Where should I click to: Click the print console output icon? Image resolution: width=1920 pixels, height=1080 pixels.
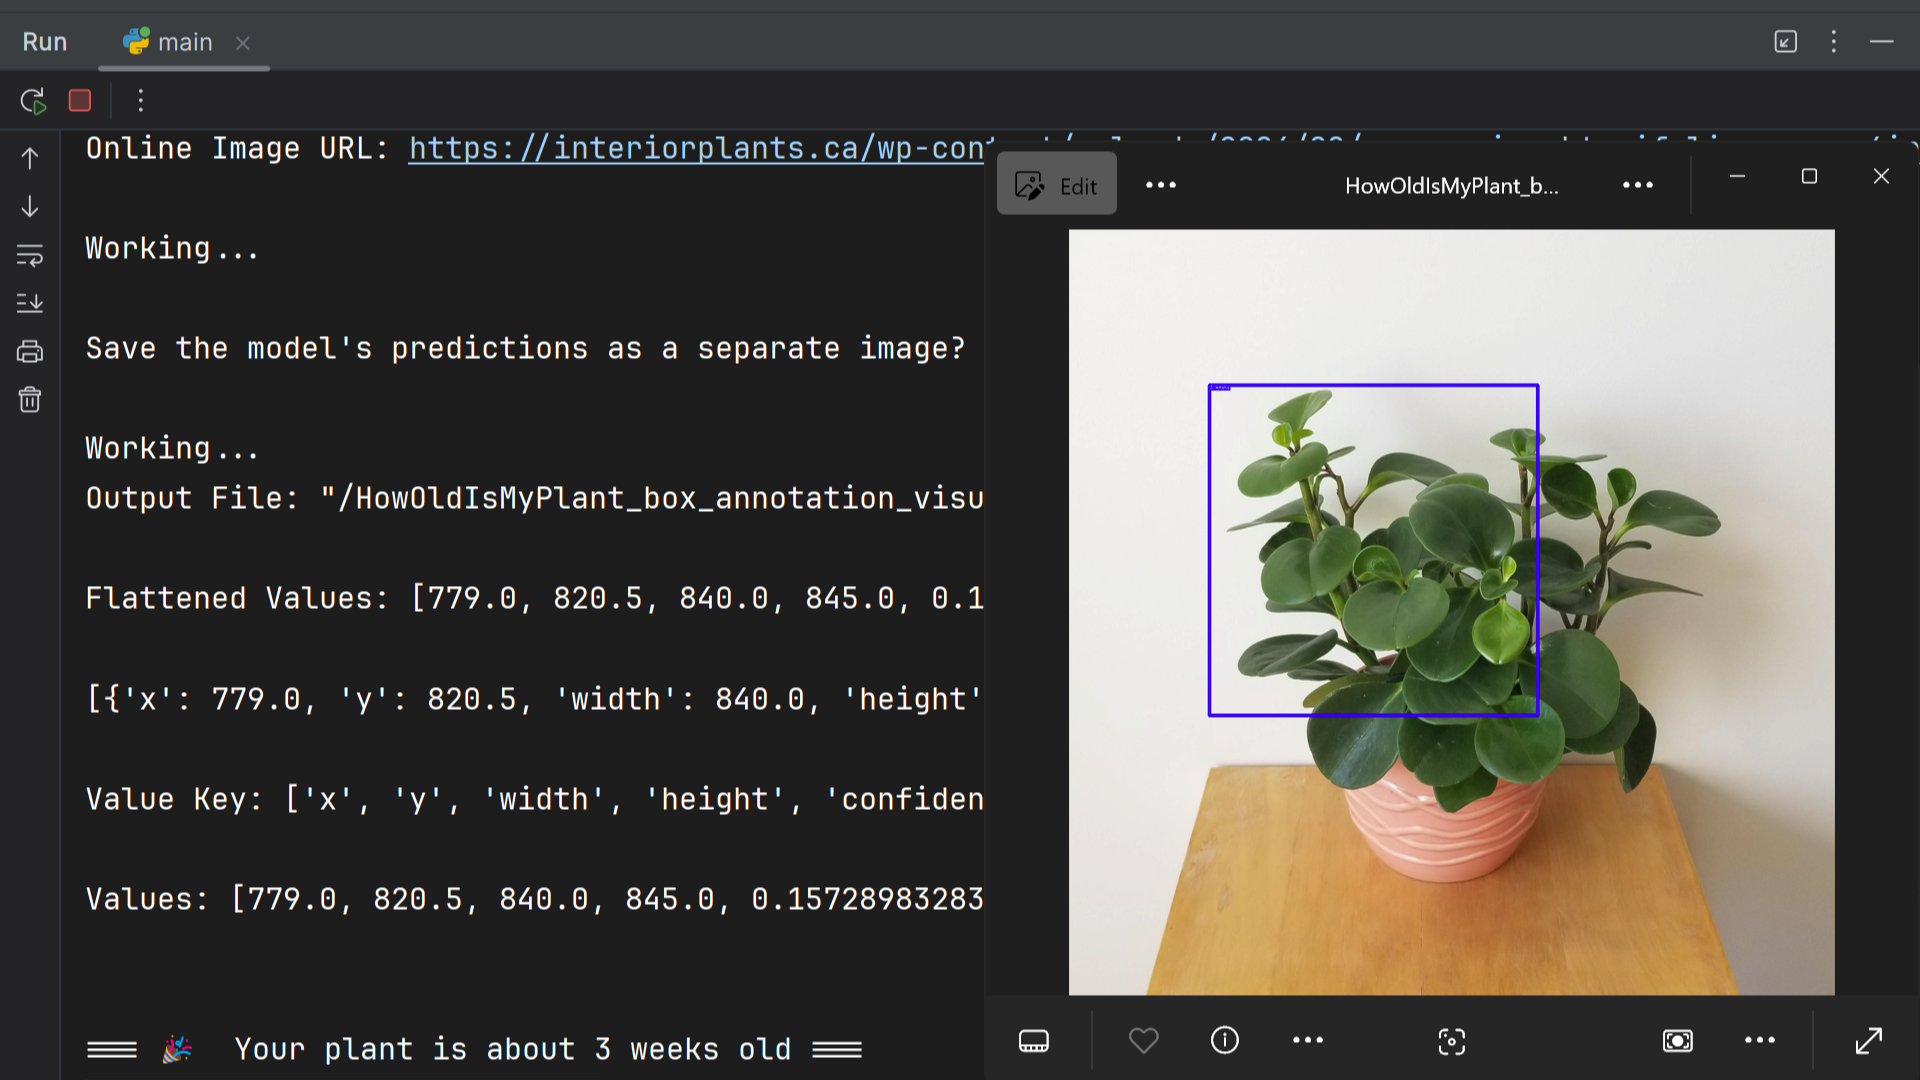coord(30,352)
